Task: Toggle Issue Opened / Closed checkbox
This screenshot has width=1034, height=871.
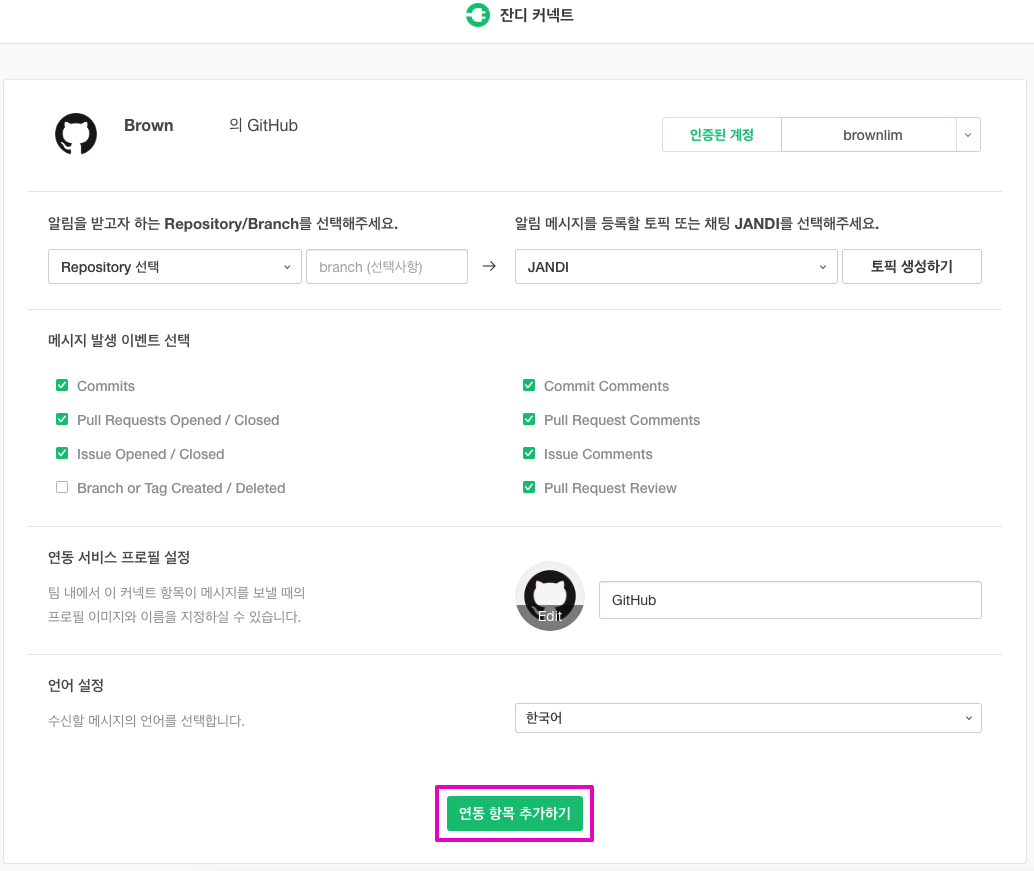Action: coord(62,454)
